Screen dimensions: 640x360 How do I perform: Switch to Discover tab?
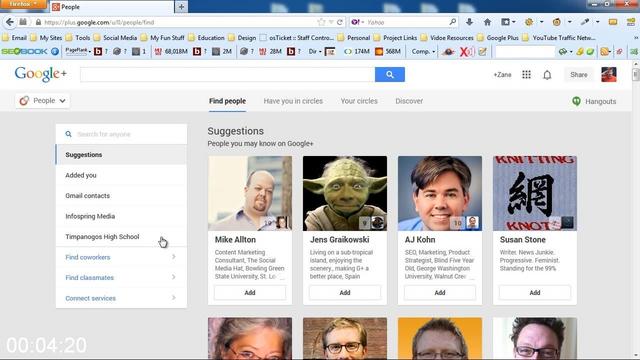click(409, 101)
